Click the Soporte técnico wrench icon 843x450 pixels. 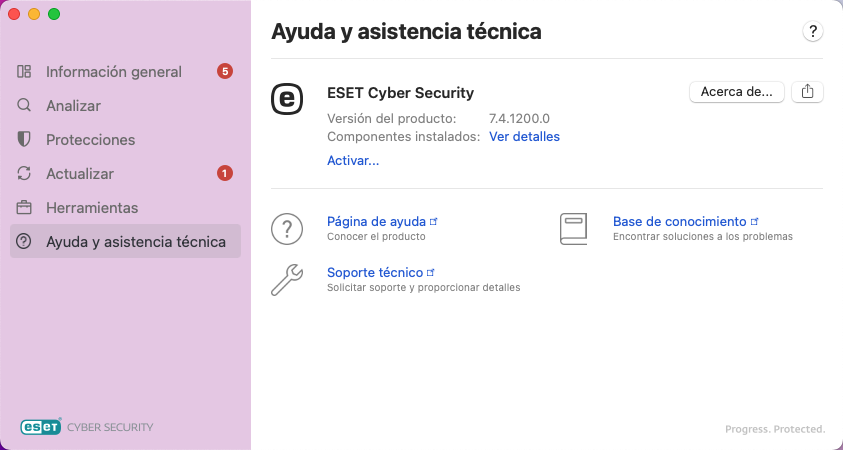click(287, 279)
